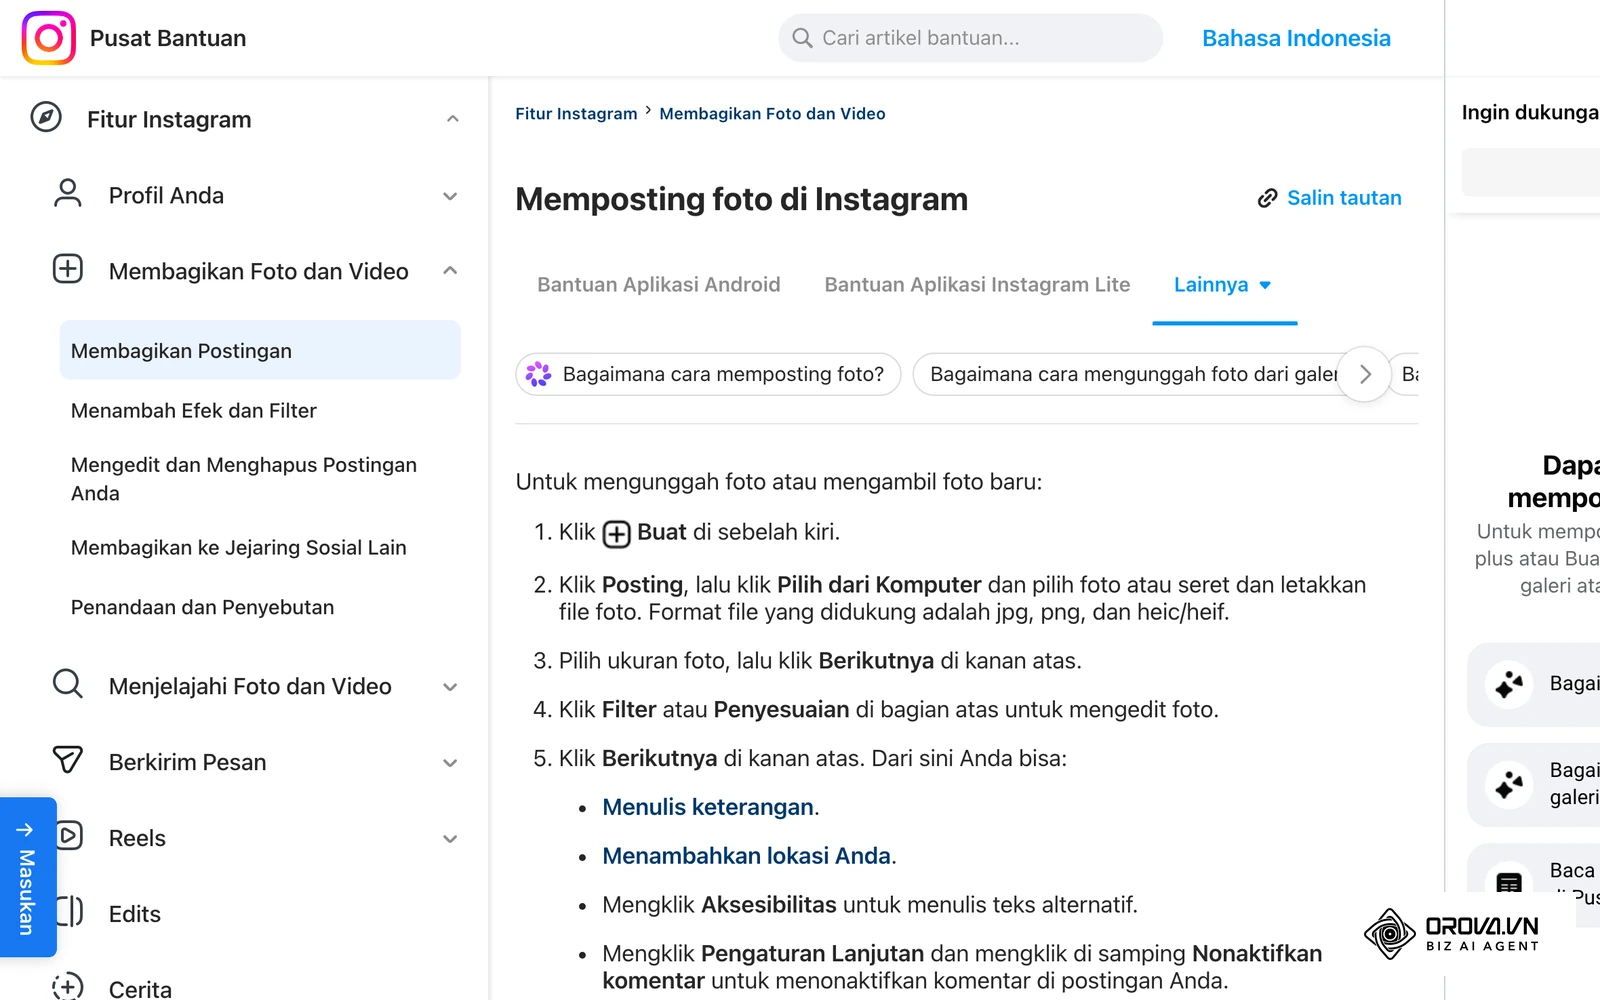Open the Lainnya dropdown tab
This screenshot has width=1600, height=1000.
point(1224,285)
